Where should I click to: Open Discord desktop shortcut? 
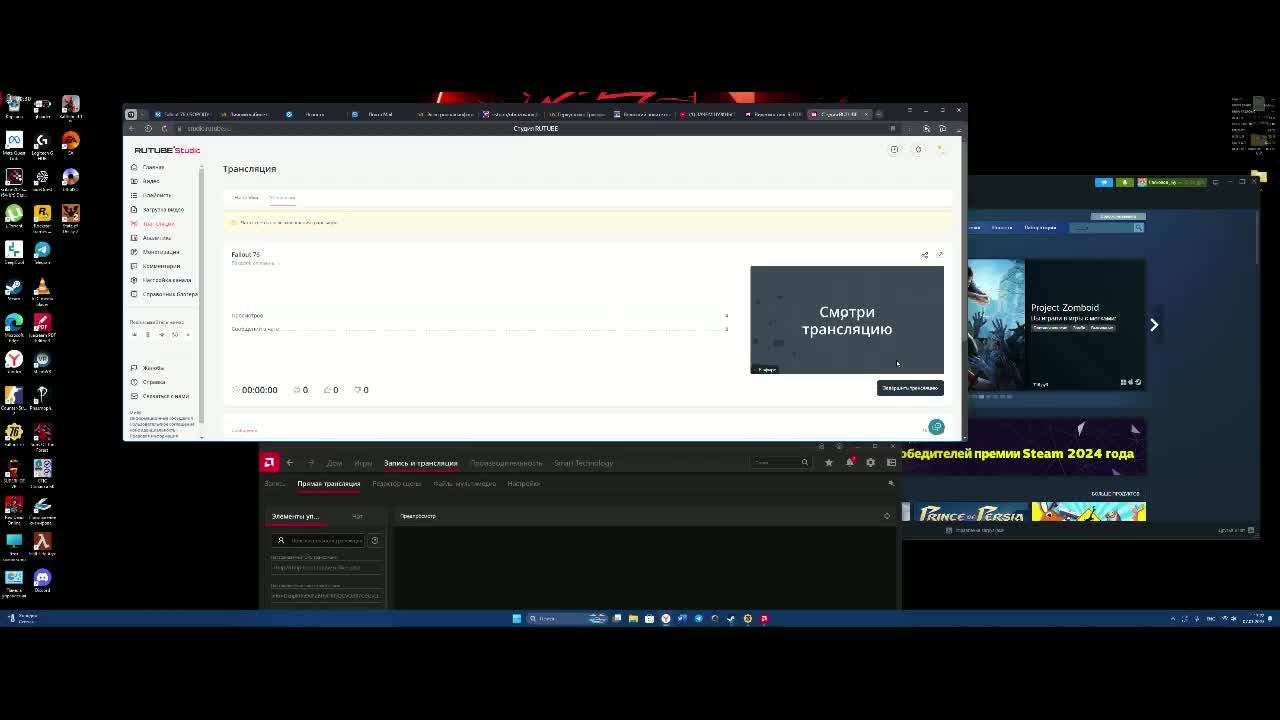pos(42,581)
